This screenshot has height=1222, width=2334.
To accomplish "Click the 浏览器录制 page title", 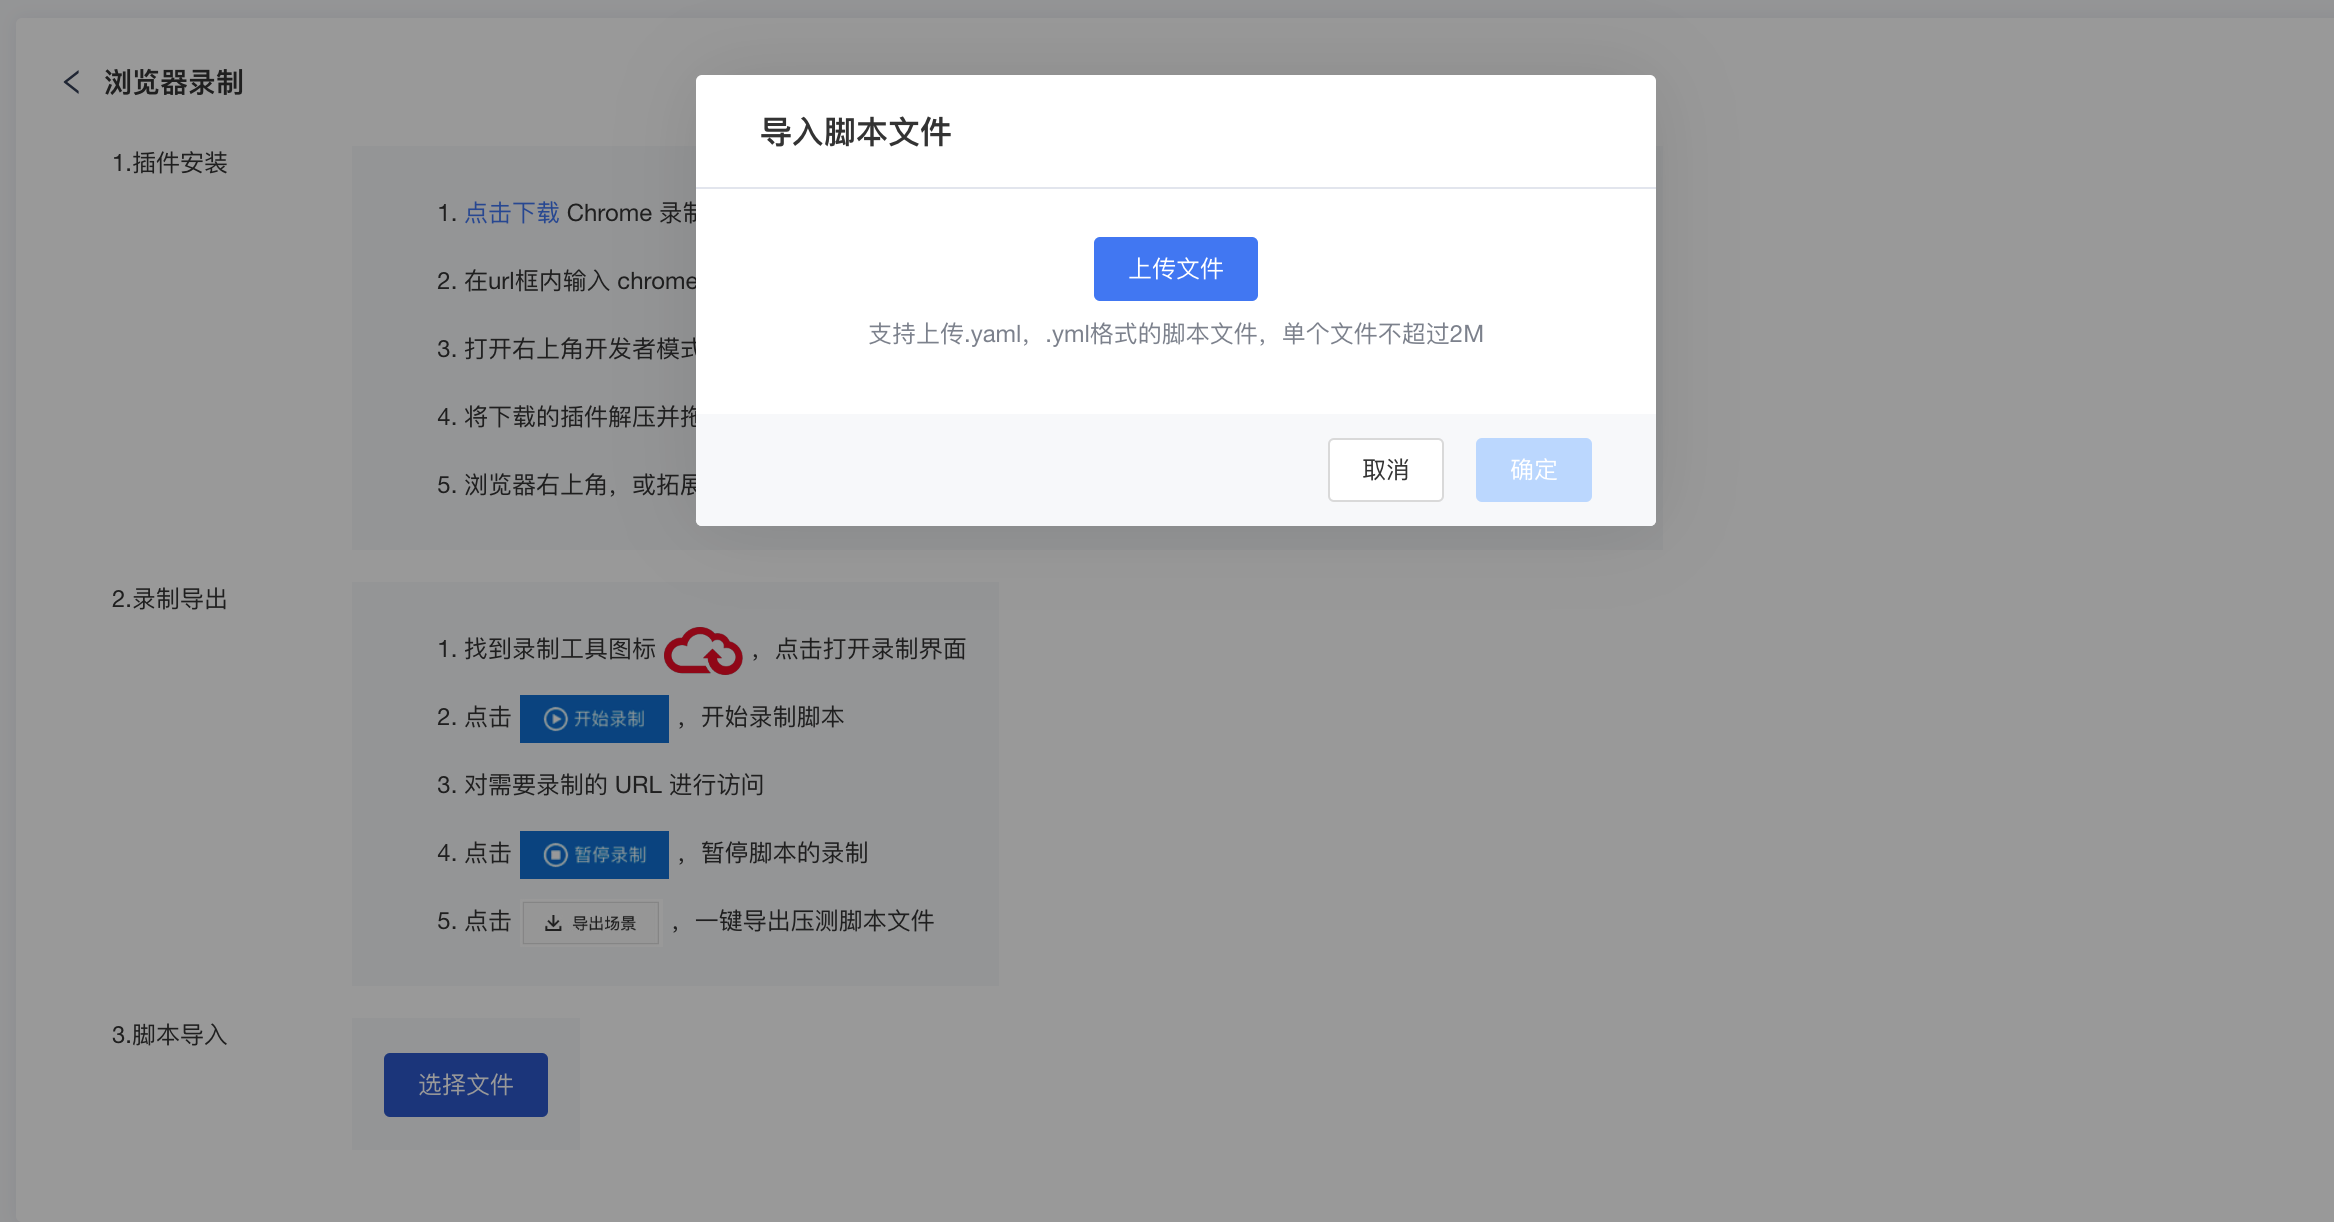I will [x=174, y=82].
